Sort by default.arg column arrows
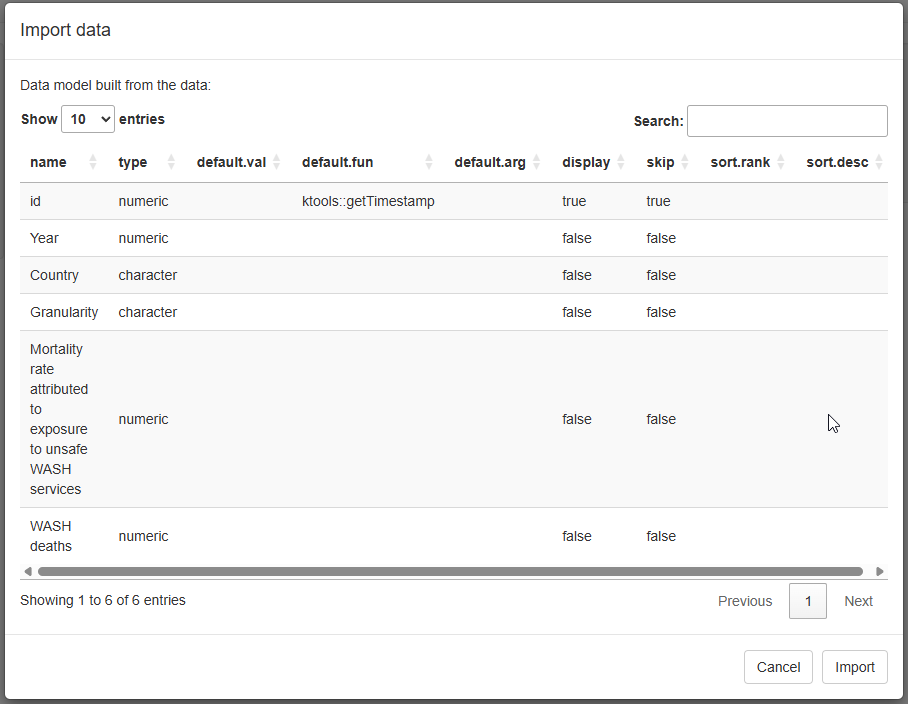 [x=537, y=162]
